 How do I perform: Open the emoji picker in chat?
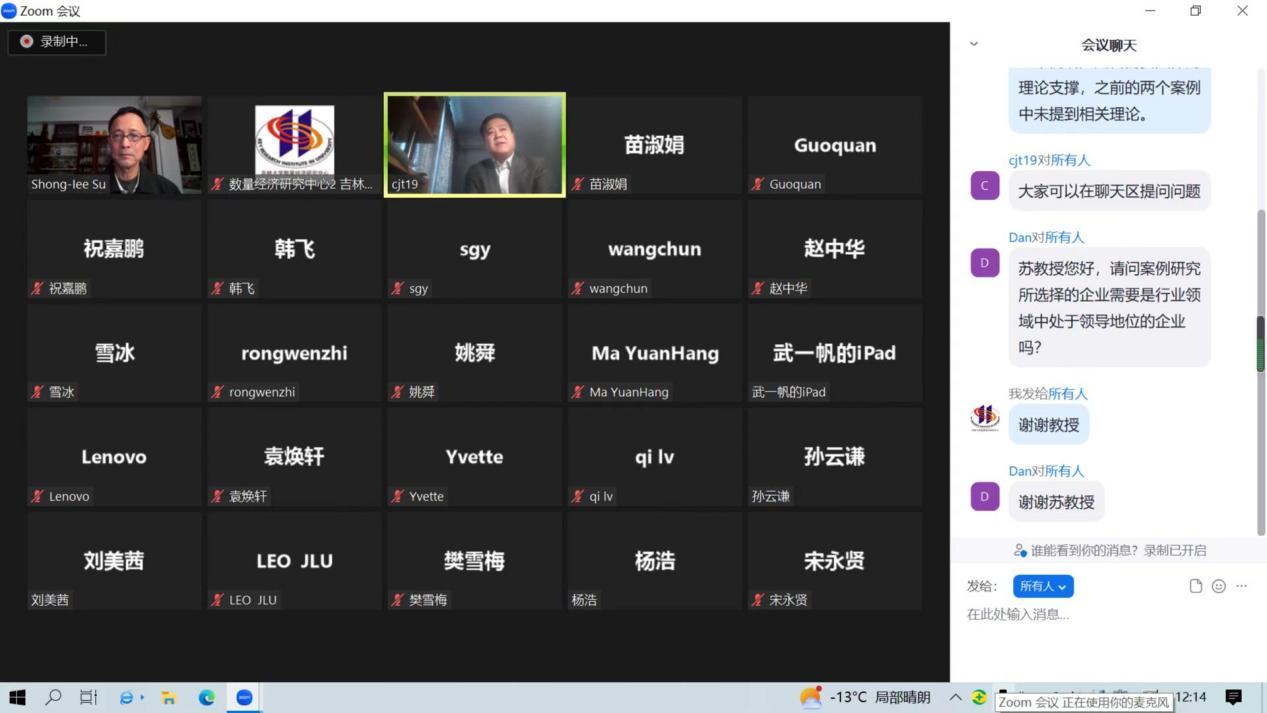pyautogui.click(x=1218, y=586)
